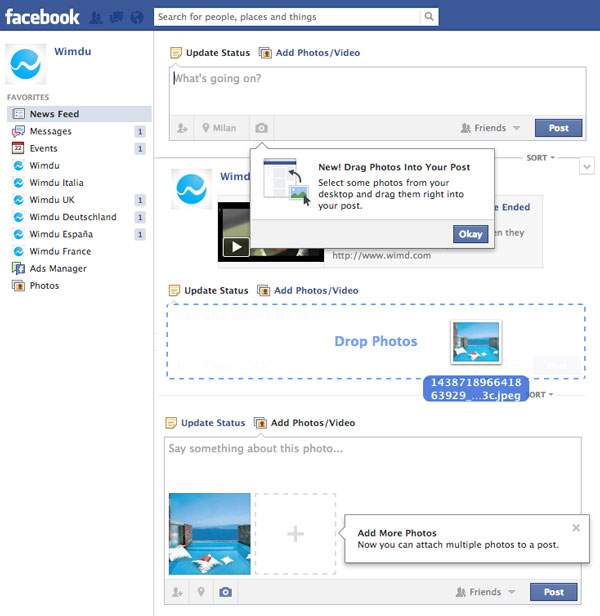The width and height of the screenshot is (600, 616).
Task: Click tag people icon in top composer
Action: [x=182, y=128]
